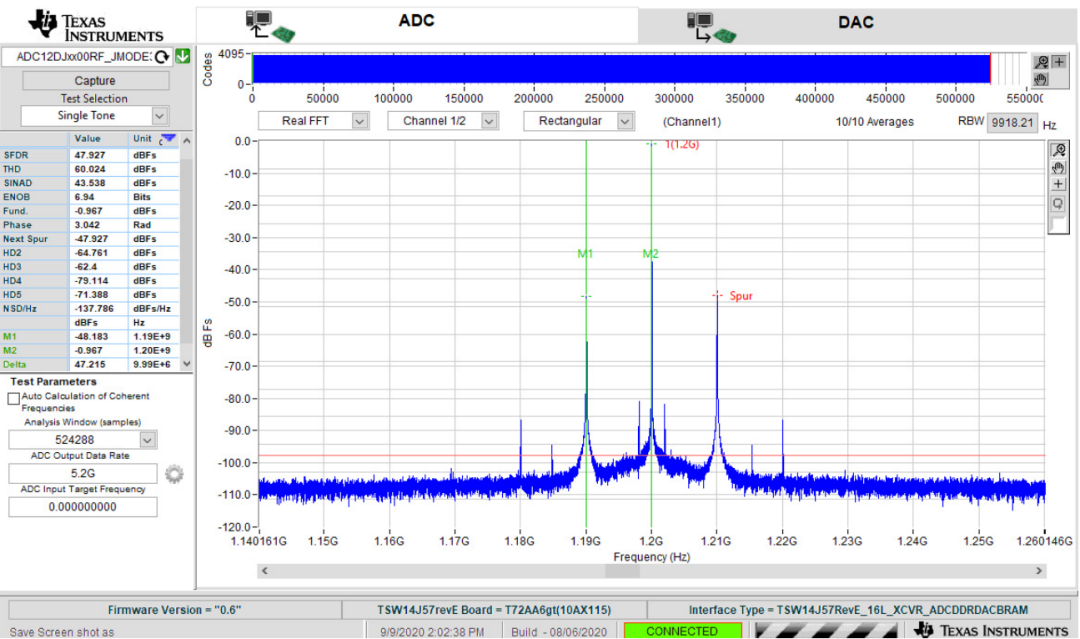Select the pan hand tool on FFT plot

1058,167
